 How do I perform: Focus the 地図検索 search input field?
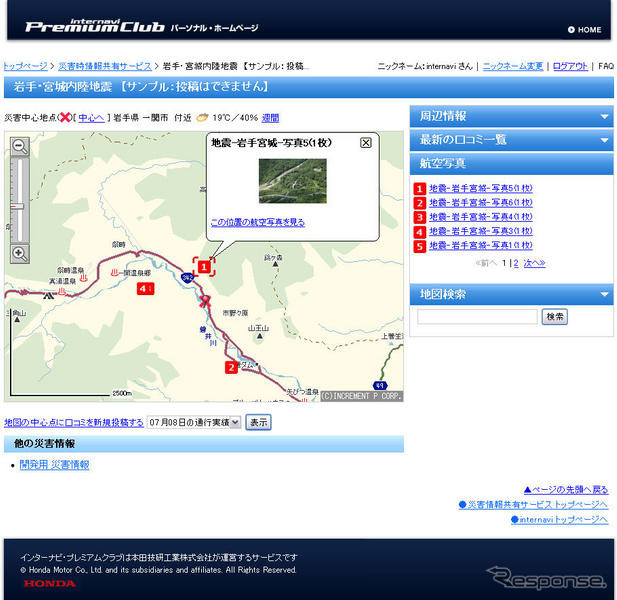tap(477, 317)
